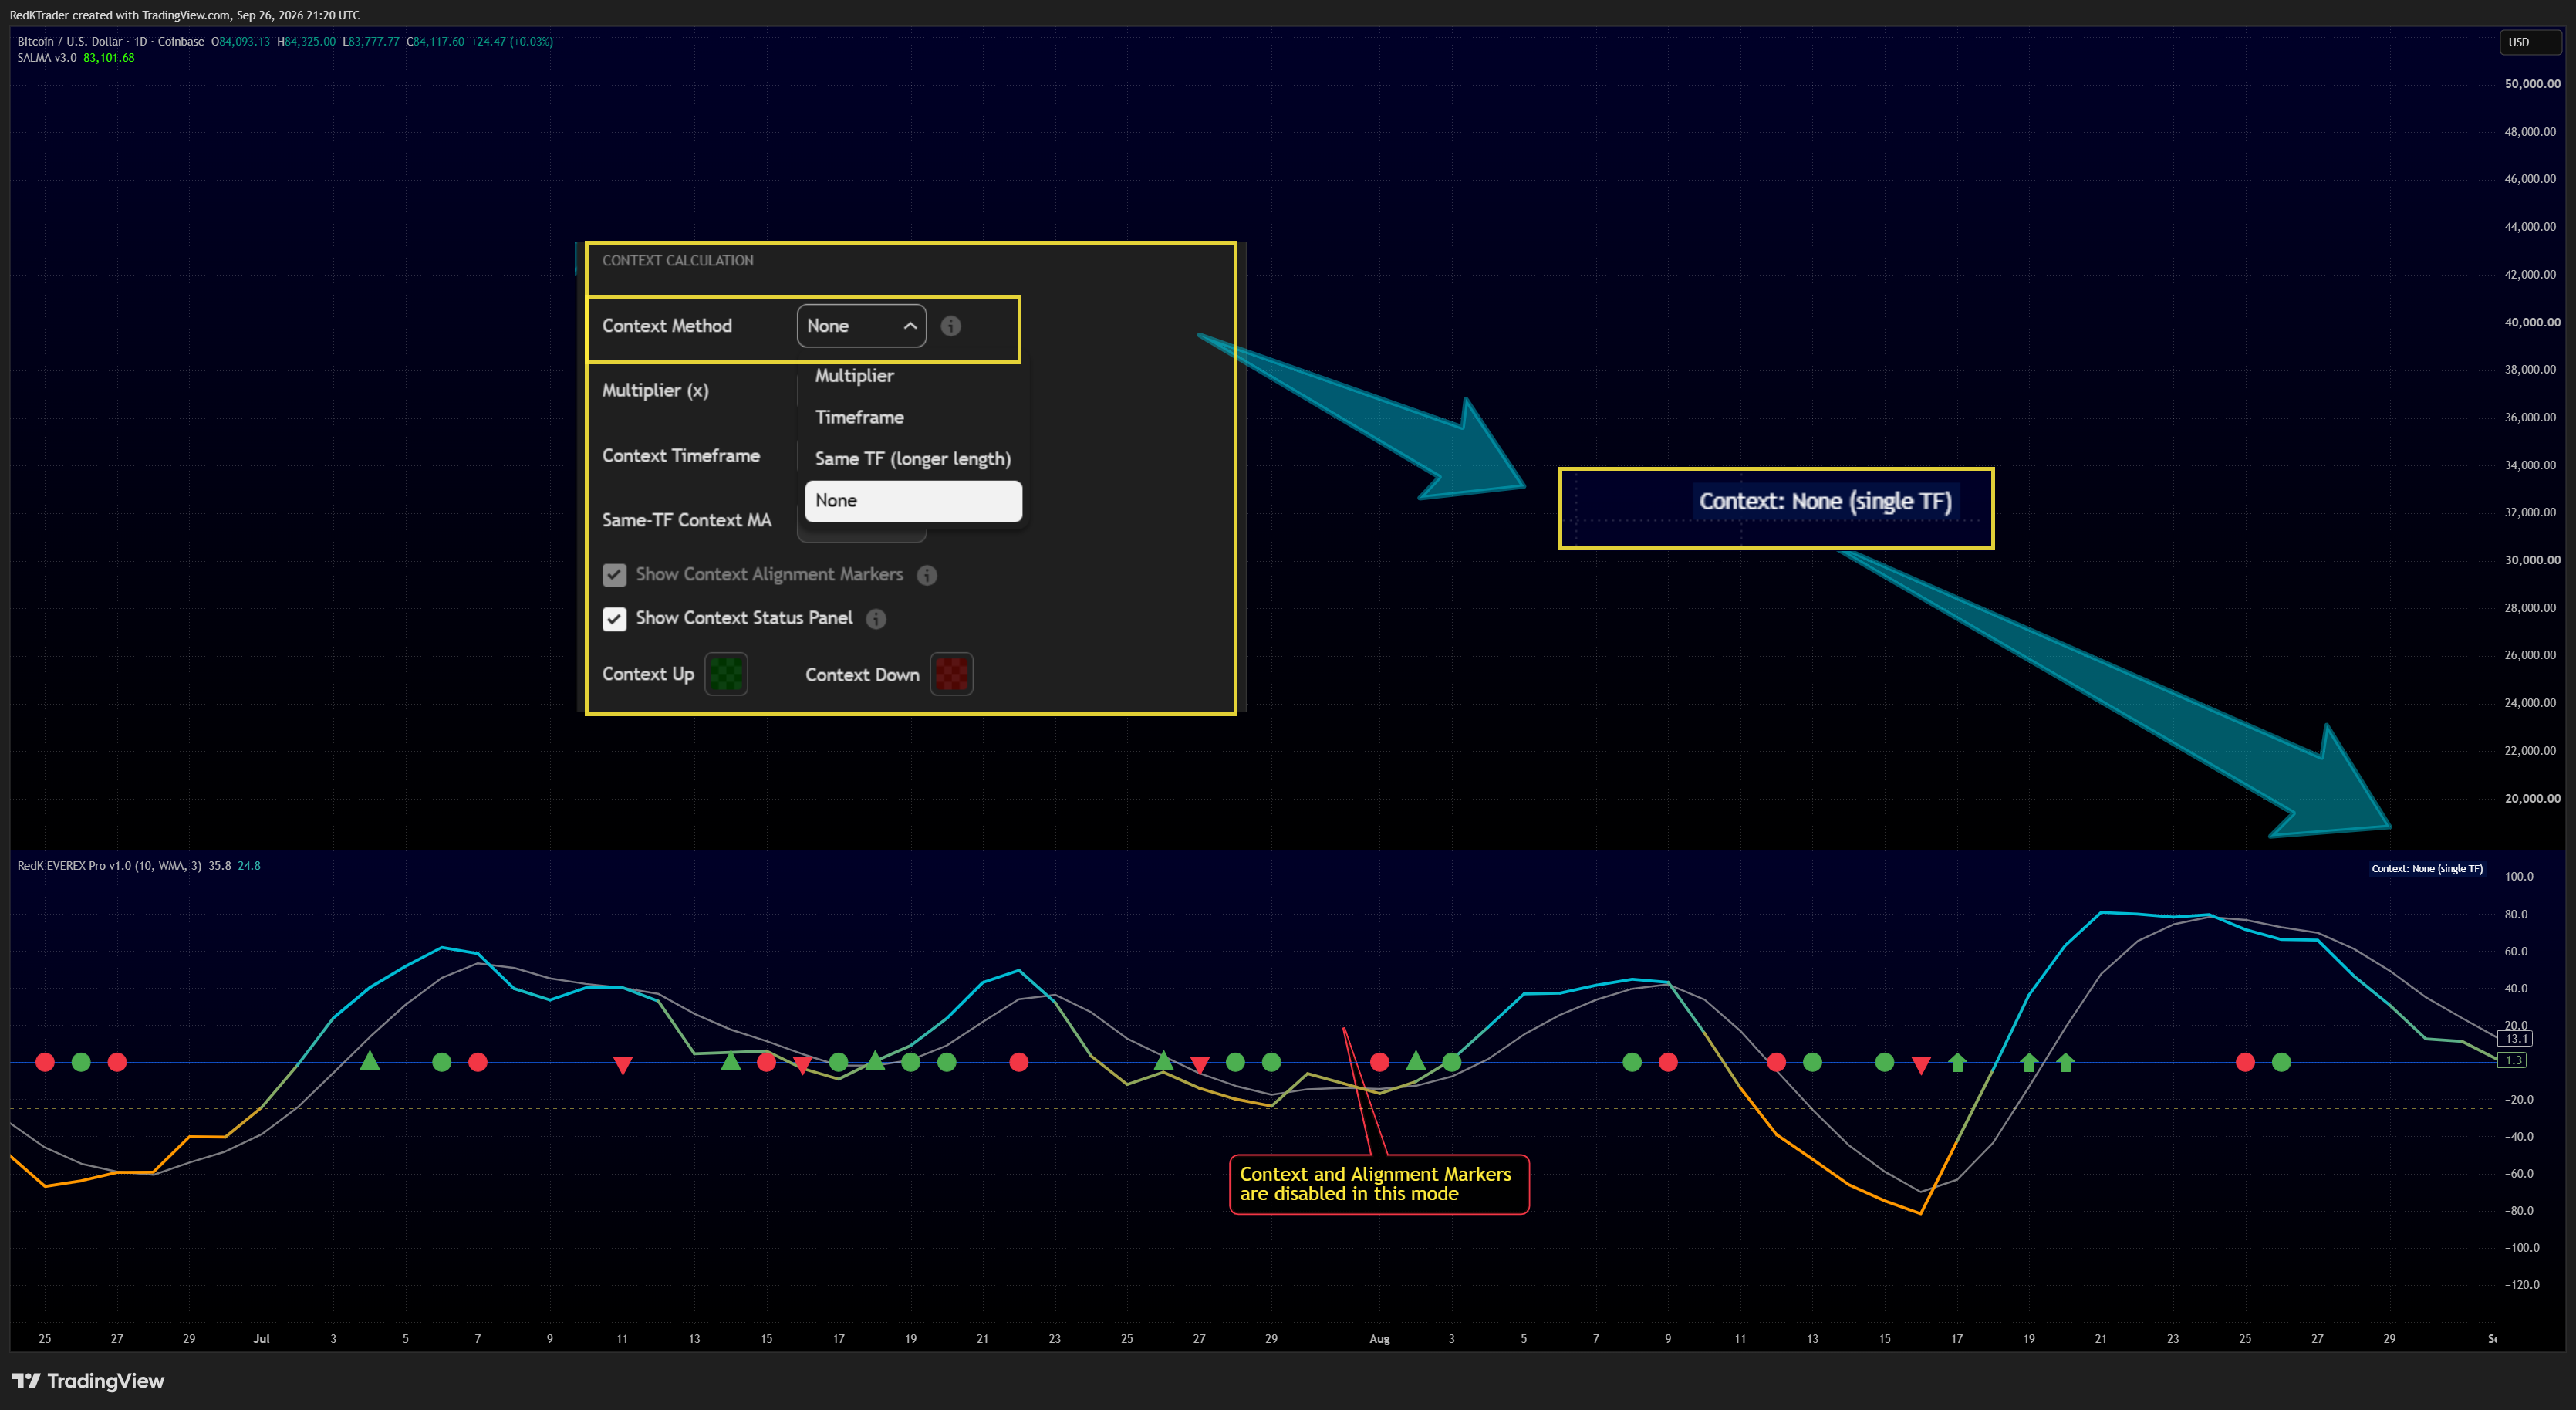2576x1410 pixels.
Task: Click the green up-arrow marker at Aug 17
Action: click(1958, 1062)
